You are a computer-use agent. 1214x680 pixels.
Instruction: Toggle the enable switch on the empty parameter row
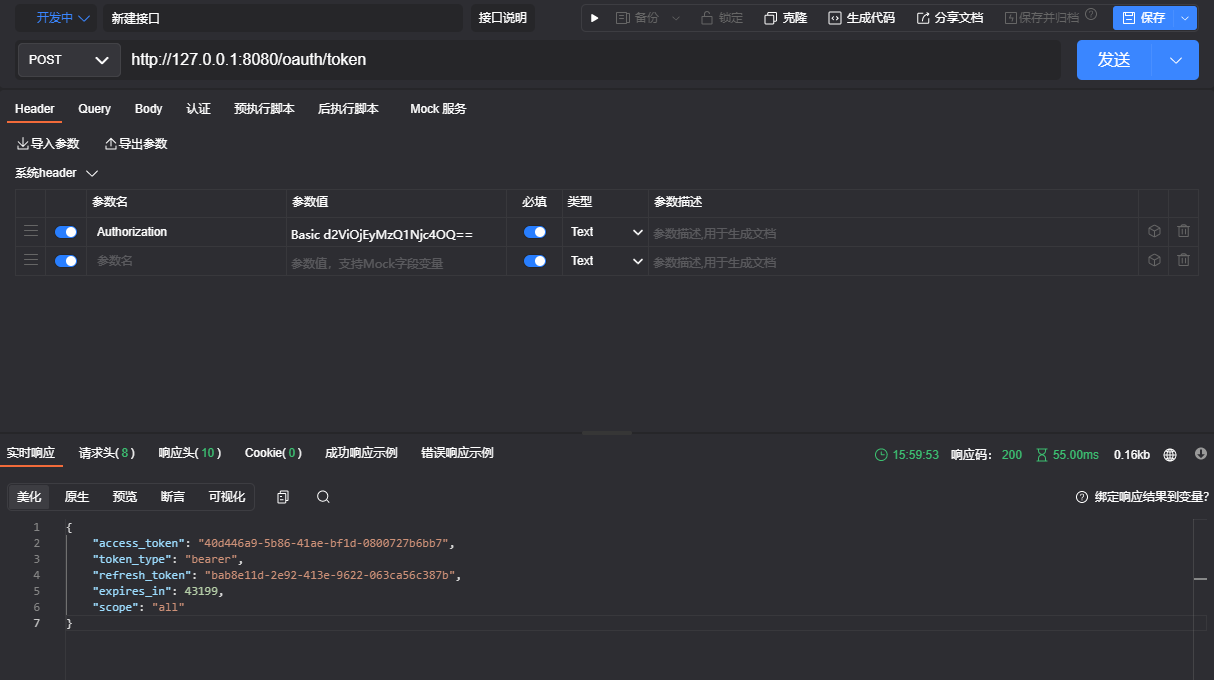pos(66,261)
